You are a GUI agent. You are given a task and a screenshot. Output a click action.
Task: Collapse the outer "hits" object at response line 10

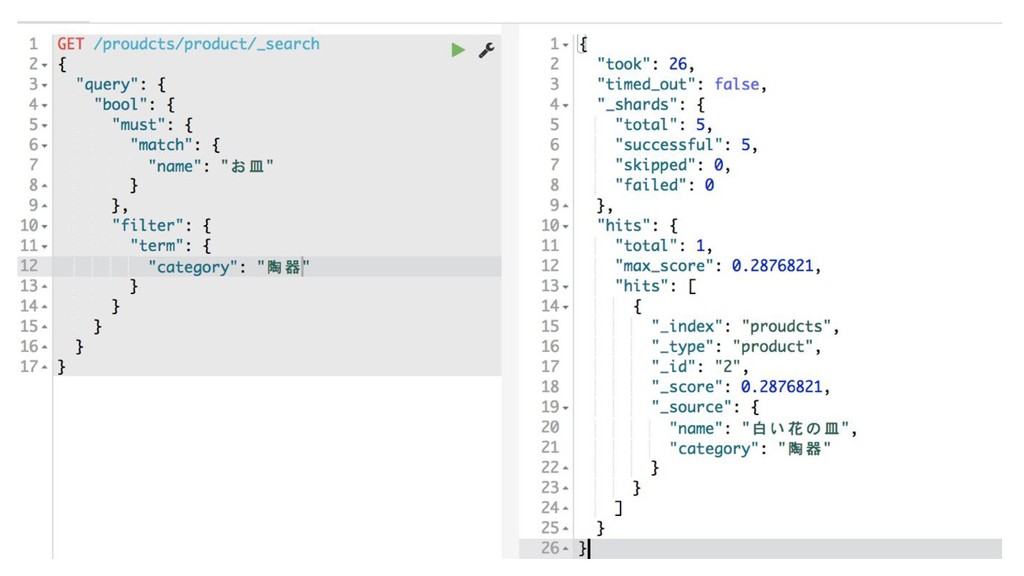566,227
